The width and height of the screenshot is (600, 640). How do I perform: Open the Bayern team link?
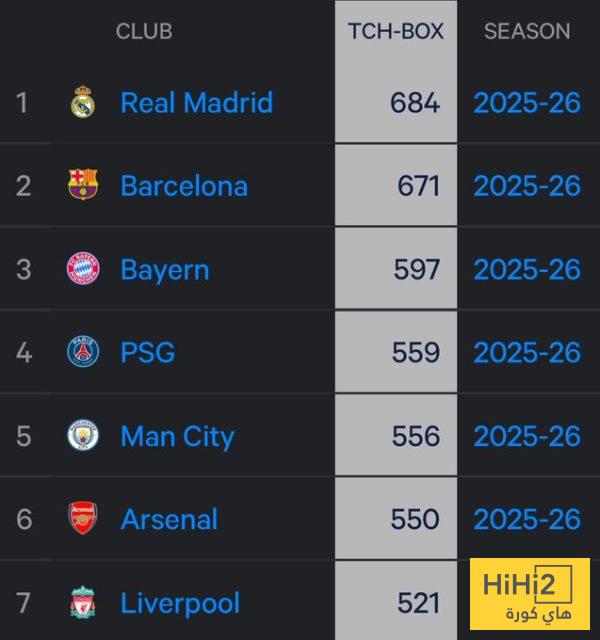click(165, 269)
